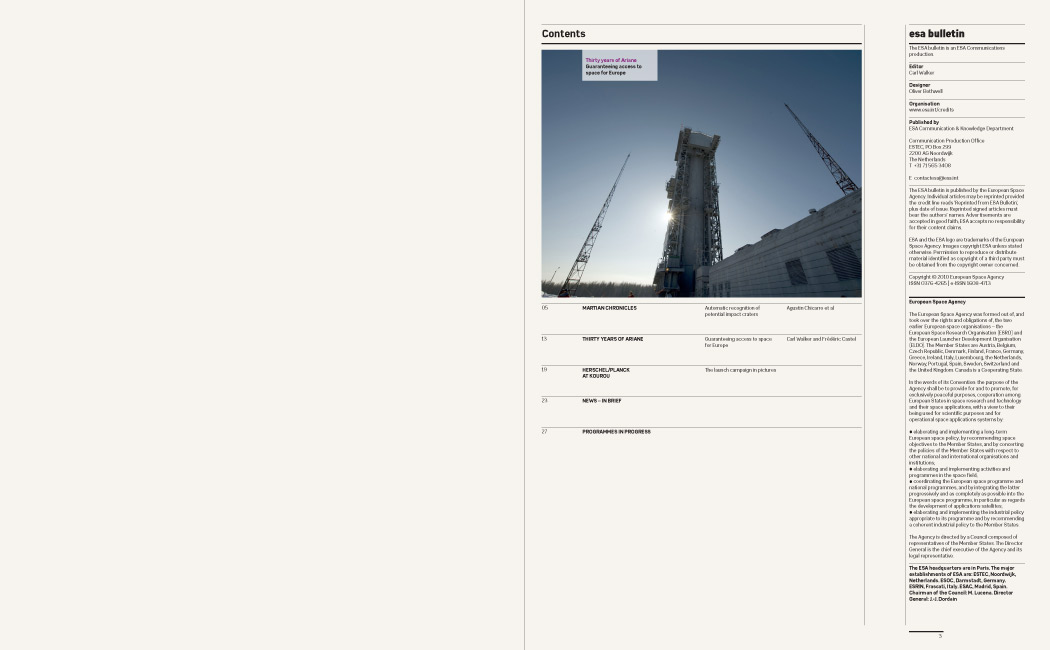The image size is (1050, 650).
Task: Select the photo caption box about Ariane
Action: tap(619, 66)
